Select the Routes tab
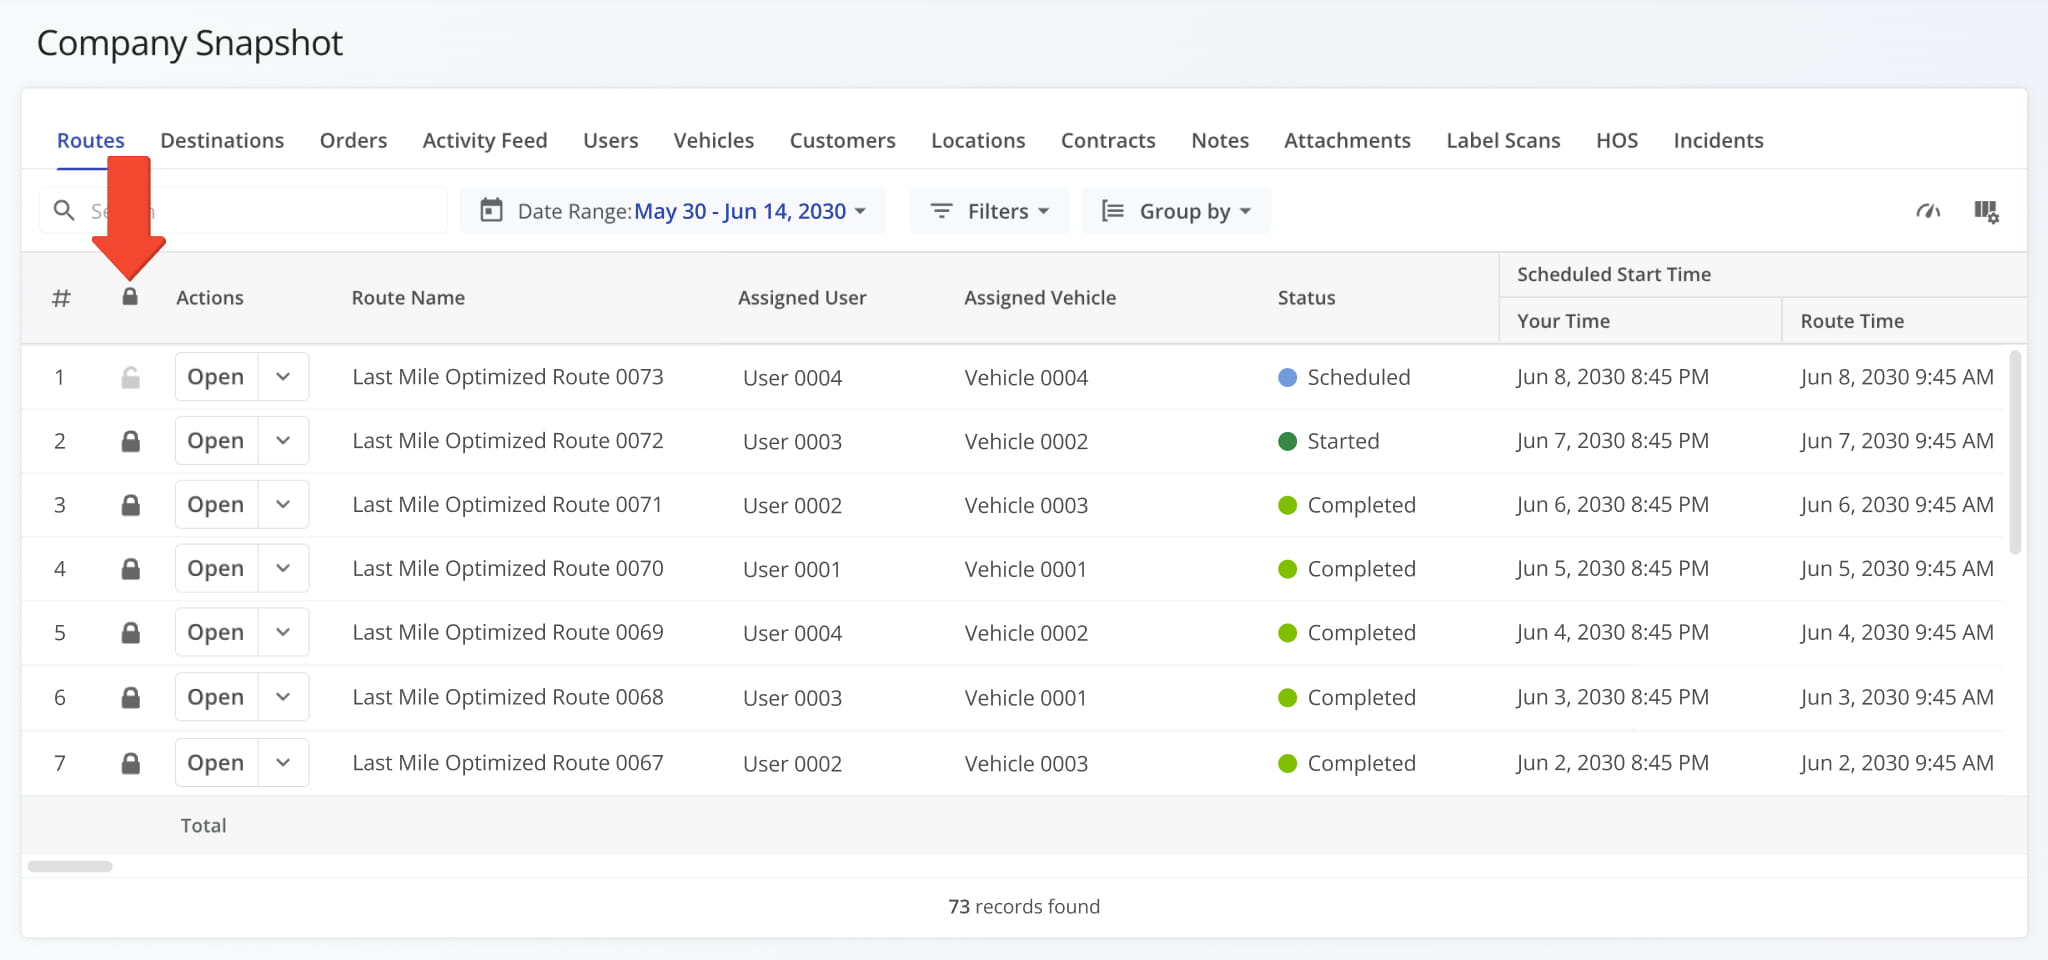Image resolution: width=2048 pixels, height=960 pixels. coord(91,140)
